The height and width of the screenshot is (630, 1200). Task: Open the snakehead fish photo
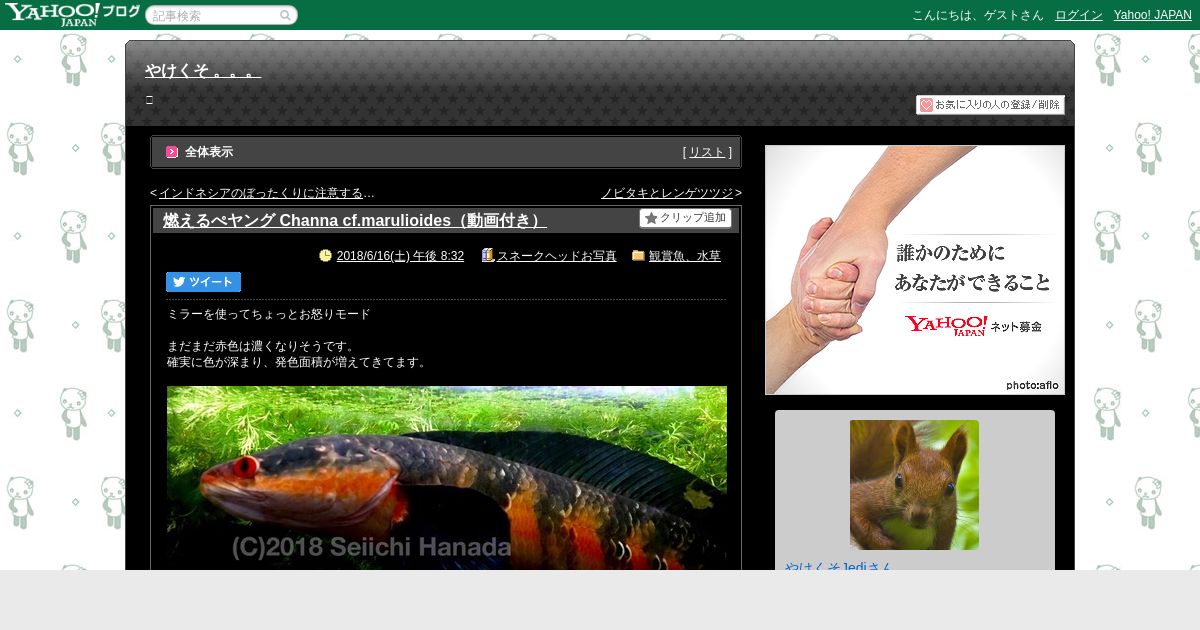447,478
